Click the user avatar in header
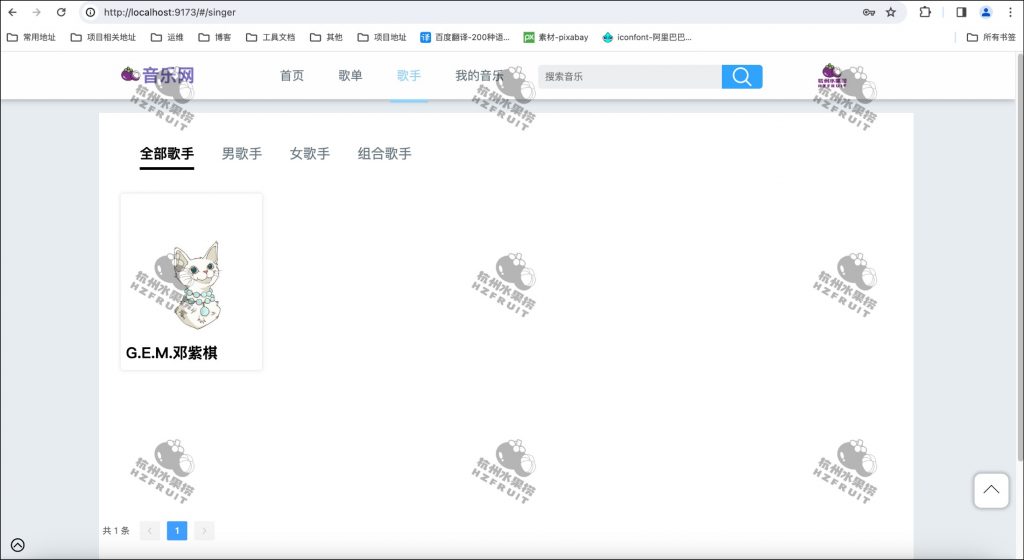This screenshot has width=1024, height=560. pos(831,76)
